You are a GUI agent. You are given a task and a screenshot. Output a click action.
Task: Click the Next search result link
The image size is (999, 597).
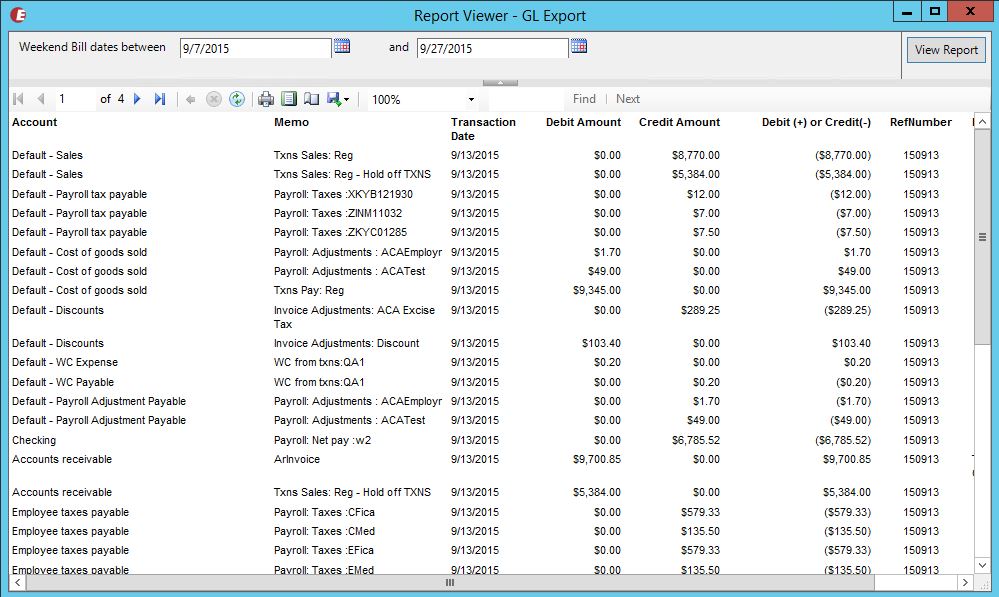pyautogui.click(x=628, y=99)
